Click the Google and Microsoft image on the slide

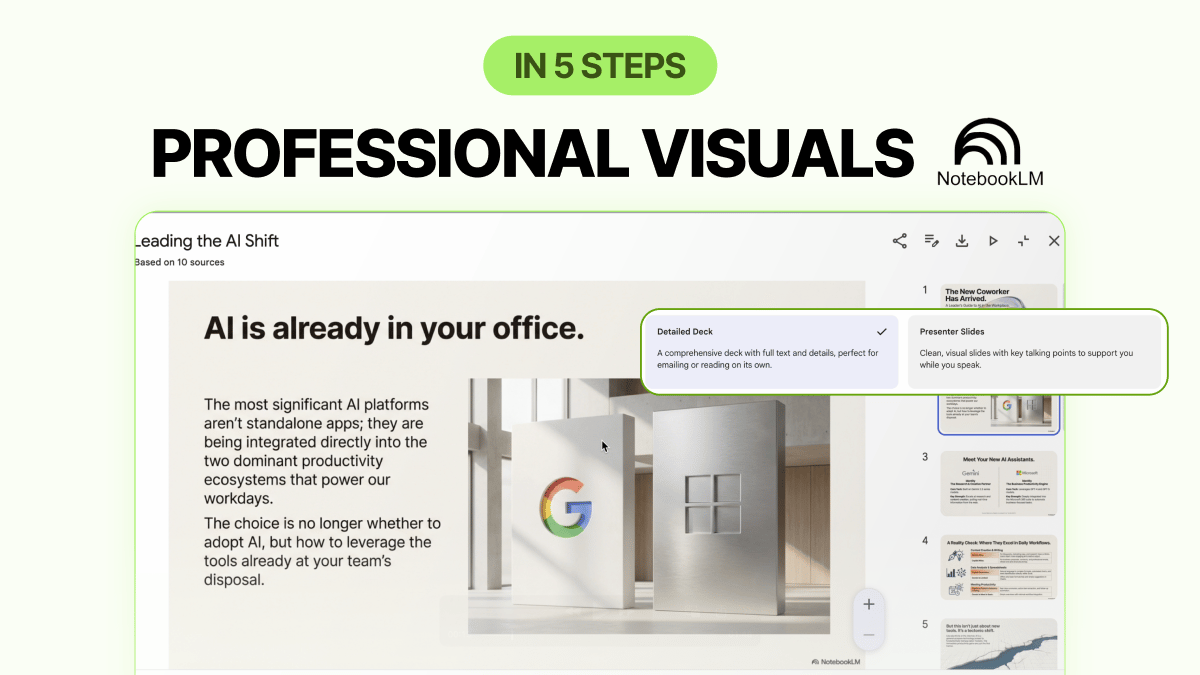649,506
